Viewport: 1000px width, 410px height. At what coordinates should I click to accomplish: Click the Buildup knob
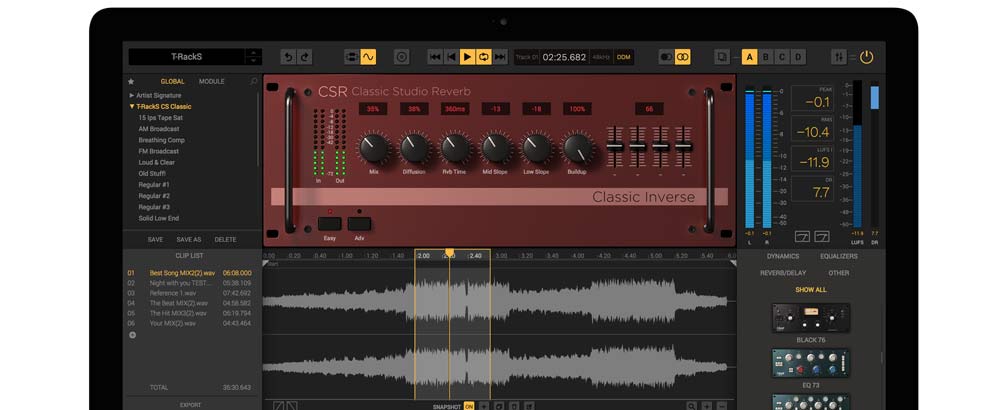[578, 148]
